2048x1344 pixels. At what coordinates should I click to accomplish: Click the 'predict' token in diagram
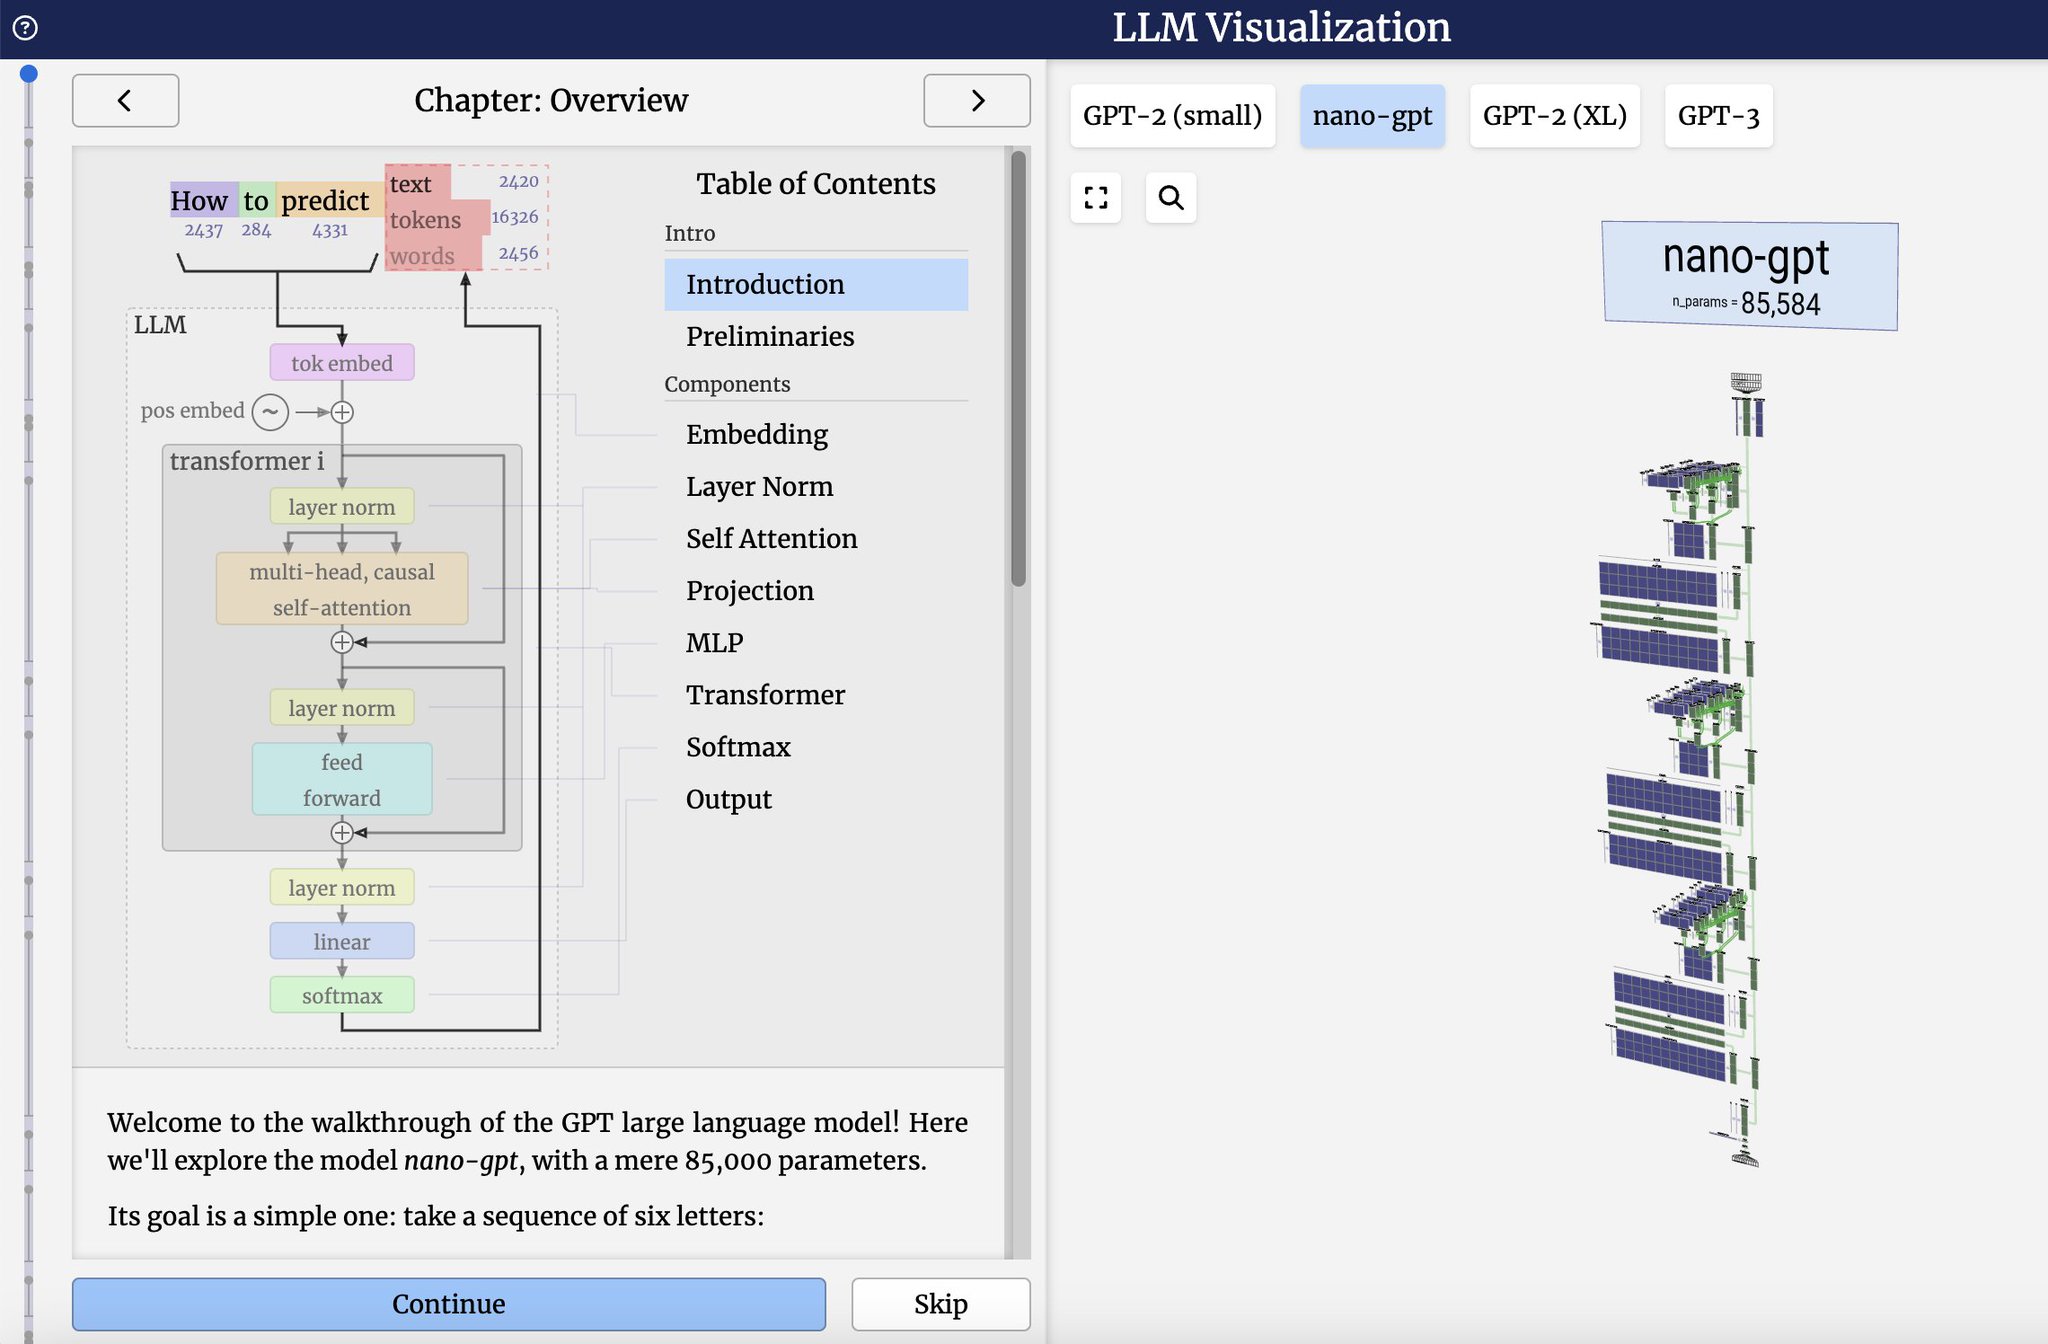click(x=331, y=200)
